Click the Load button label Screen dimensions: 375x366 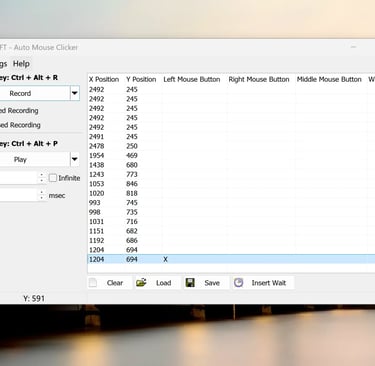point(163,283)
